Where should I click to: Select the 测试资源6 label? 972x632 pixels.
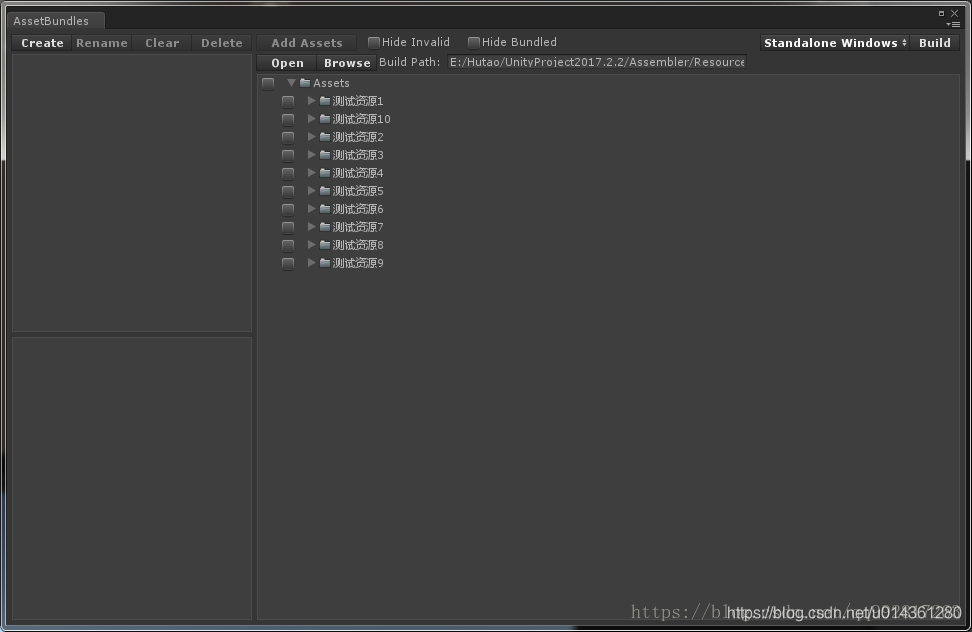(x=358, y=209)
